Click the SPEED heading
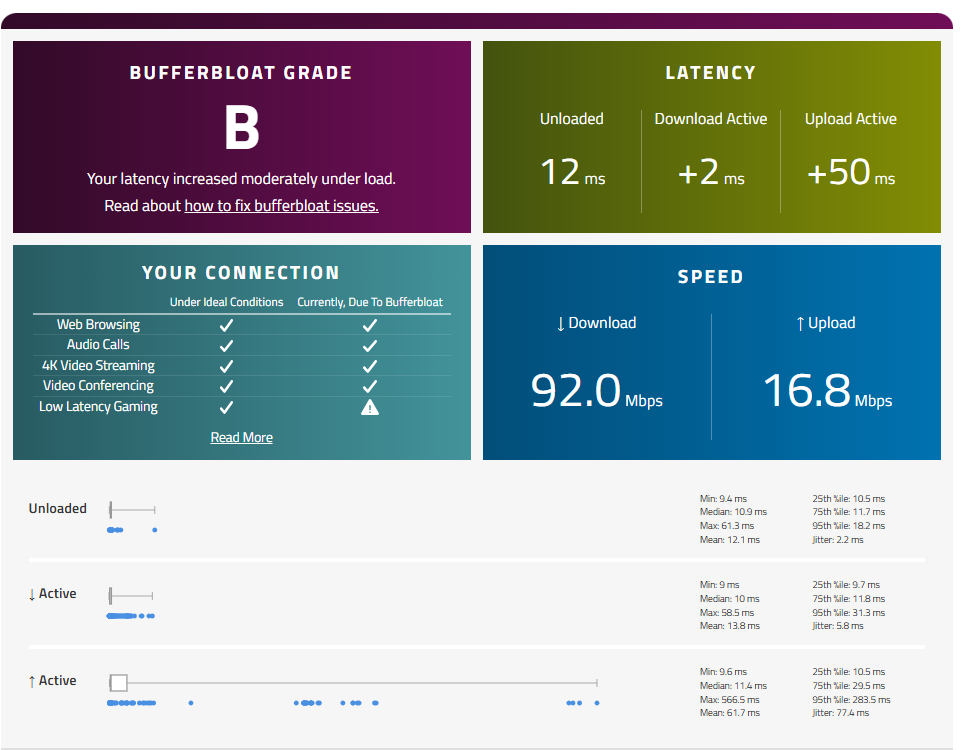This screenshot has width=973, height=750. click(x=711, y=277)
